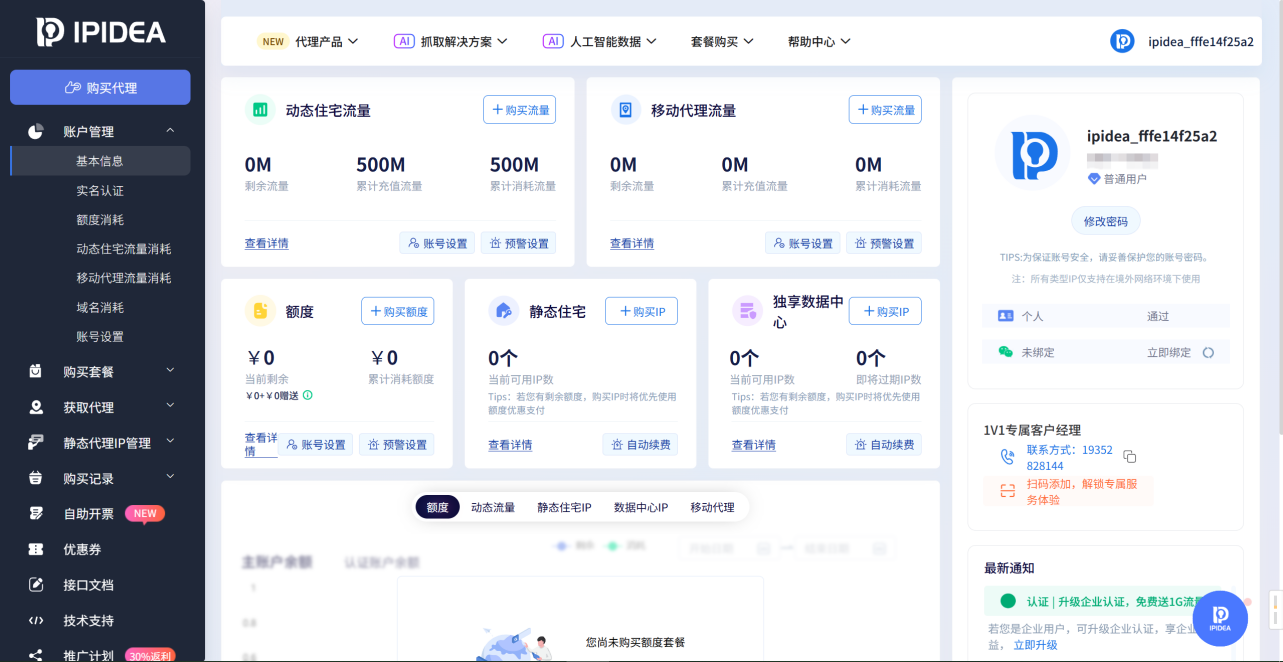The height and width of the screenshot is (662, 1283).
Task: Click 购买流量 in 移动代理流量 card
Action: [x=885, y=110]
